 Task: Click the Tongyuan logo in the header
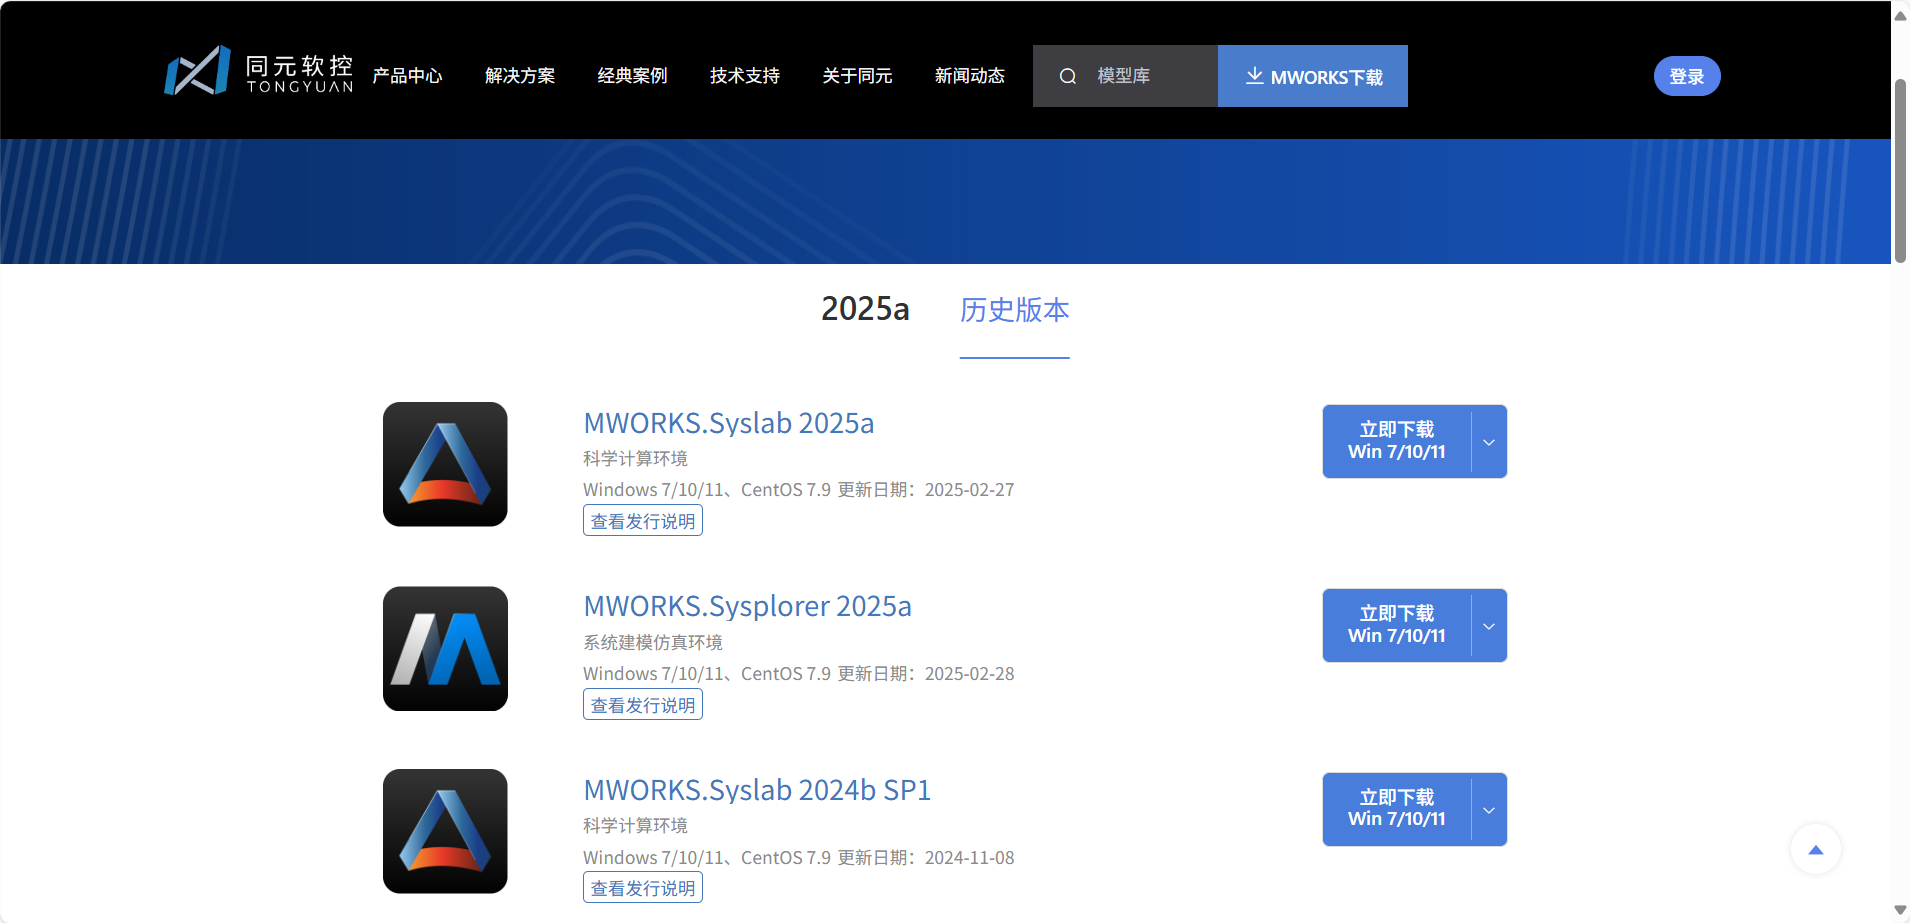point(259,71)
